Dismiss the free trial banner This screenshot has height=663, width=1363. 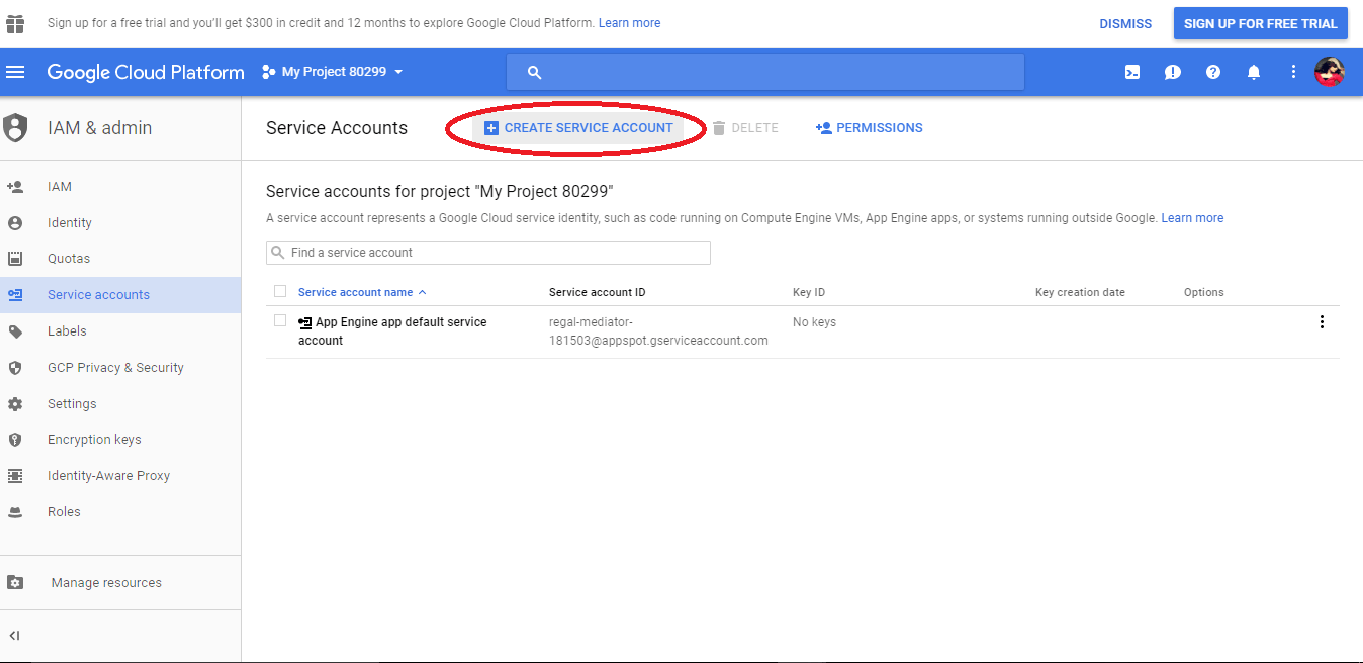tap(1126, 24)
